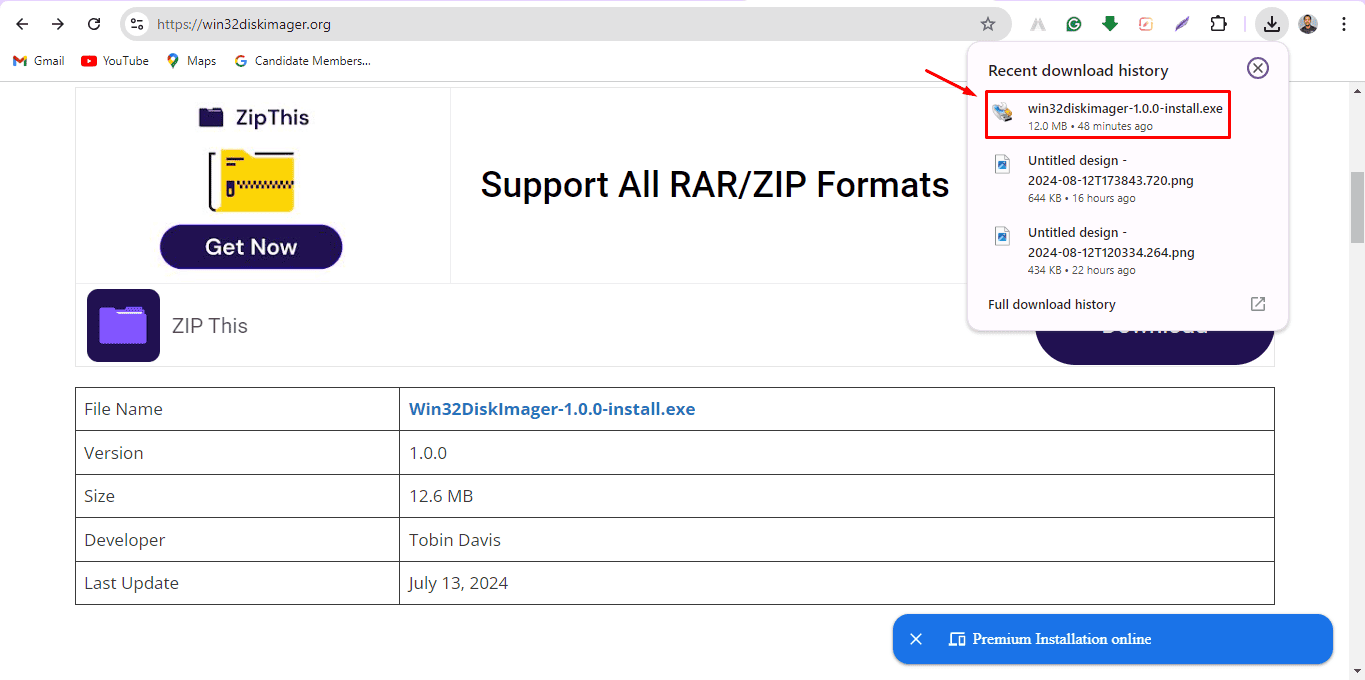The height and width of the screenshot is (680, 1365).
Task: Bookmark this page with the star icon
Action: click(988, 24)
